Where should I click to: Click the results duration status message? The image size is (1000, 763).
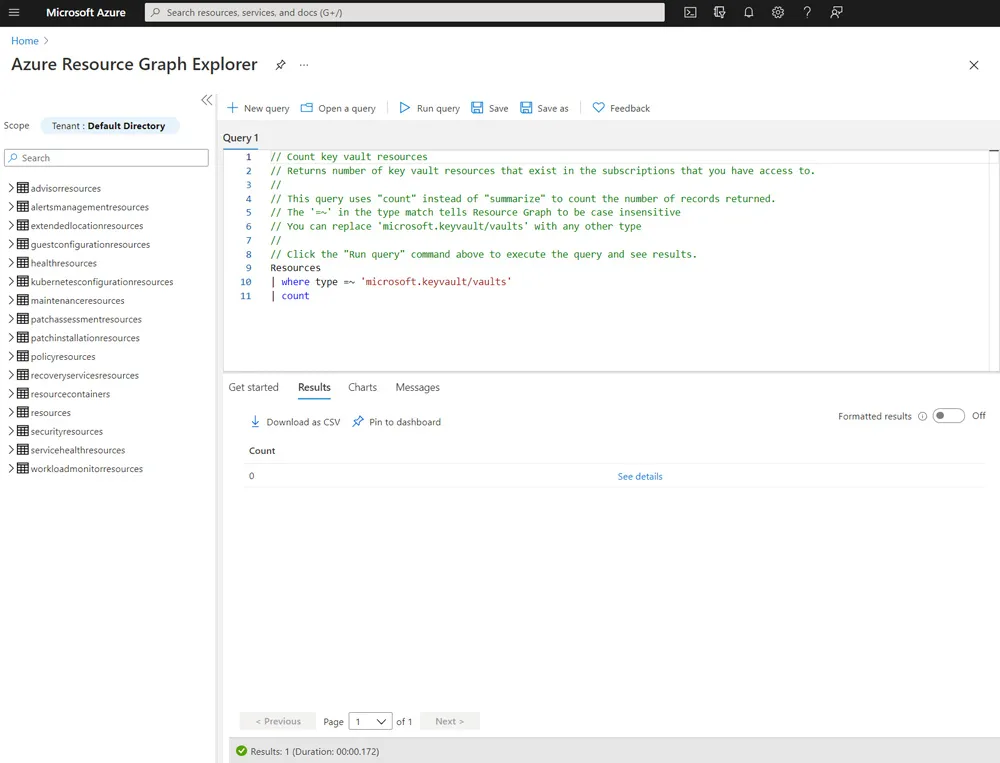[315, 752]
